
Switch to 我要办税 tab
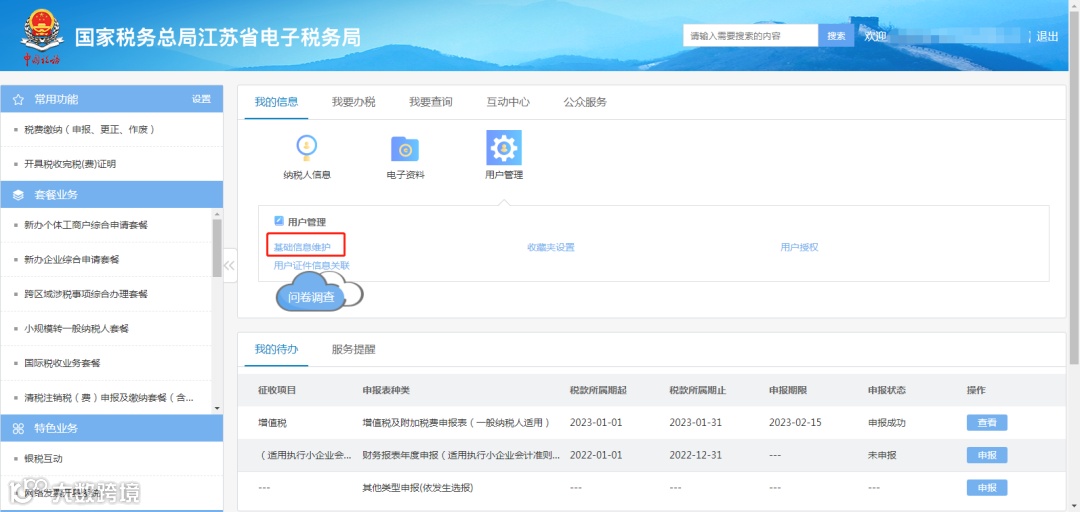click(x=353, y=102)
